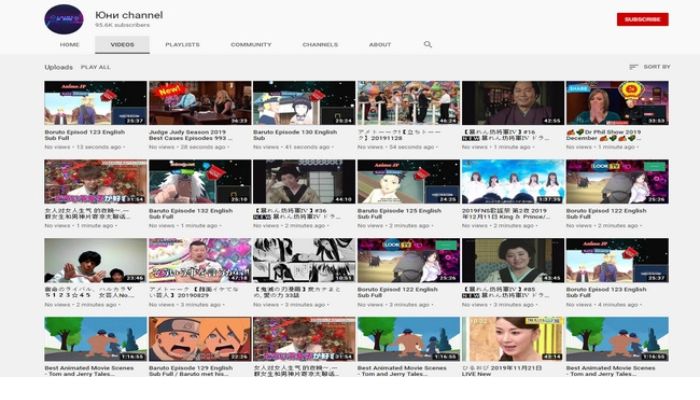Switch to the Home tab
This screenshot has height=400, width=700.
click(x=69, y=45)
